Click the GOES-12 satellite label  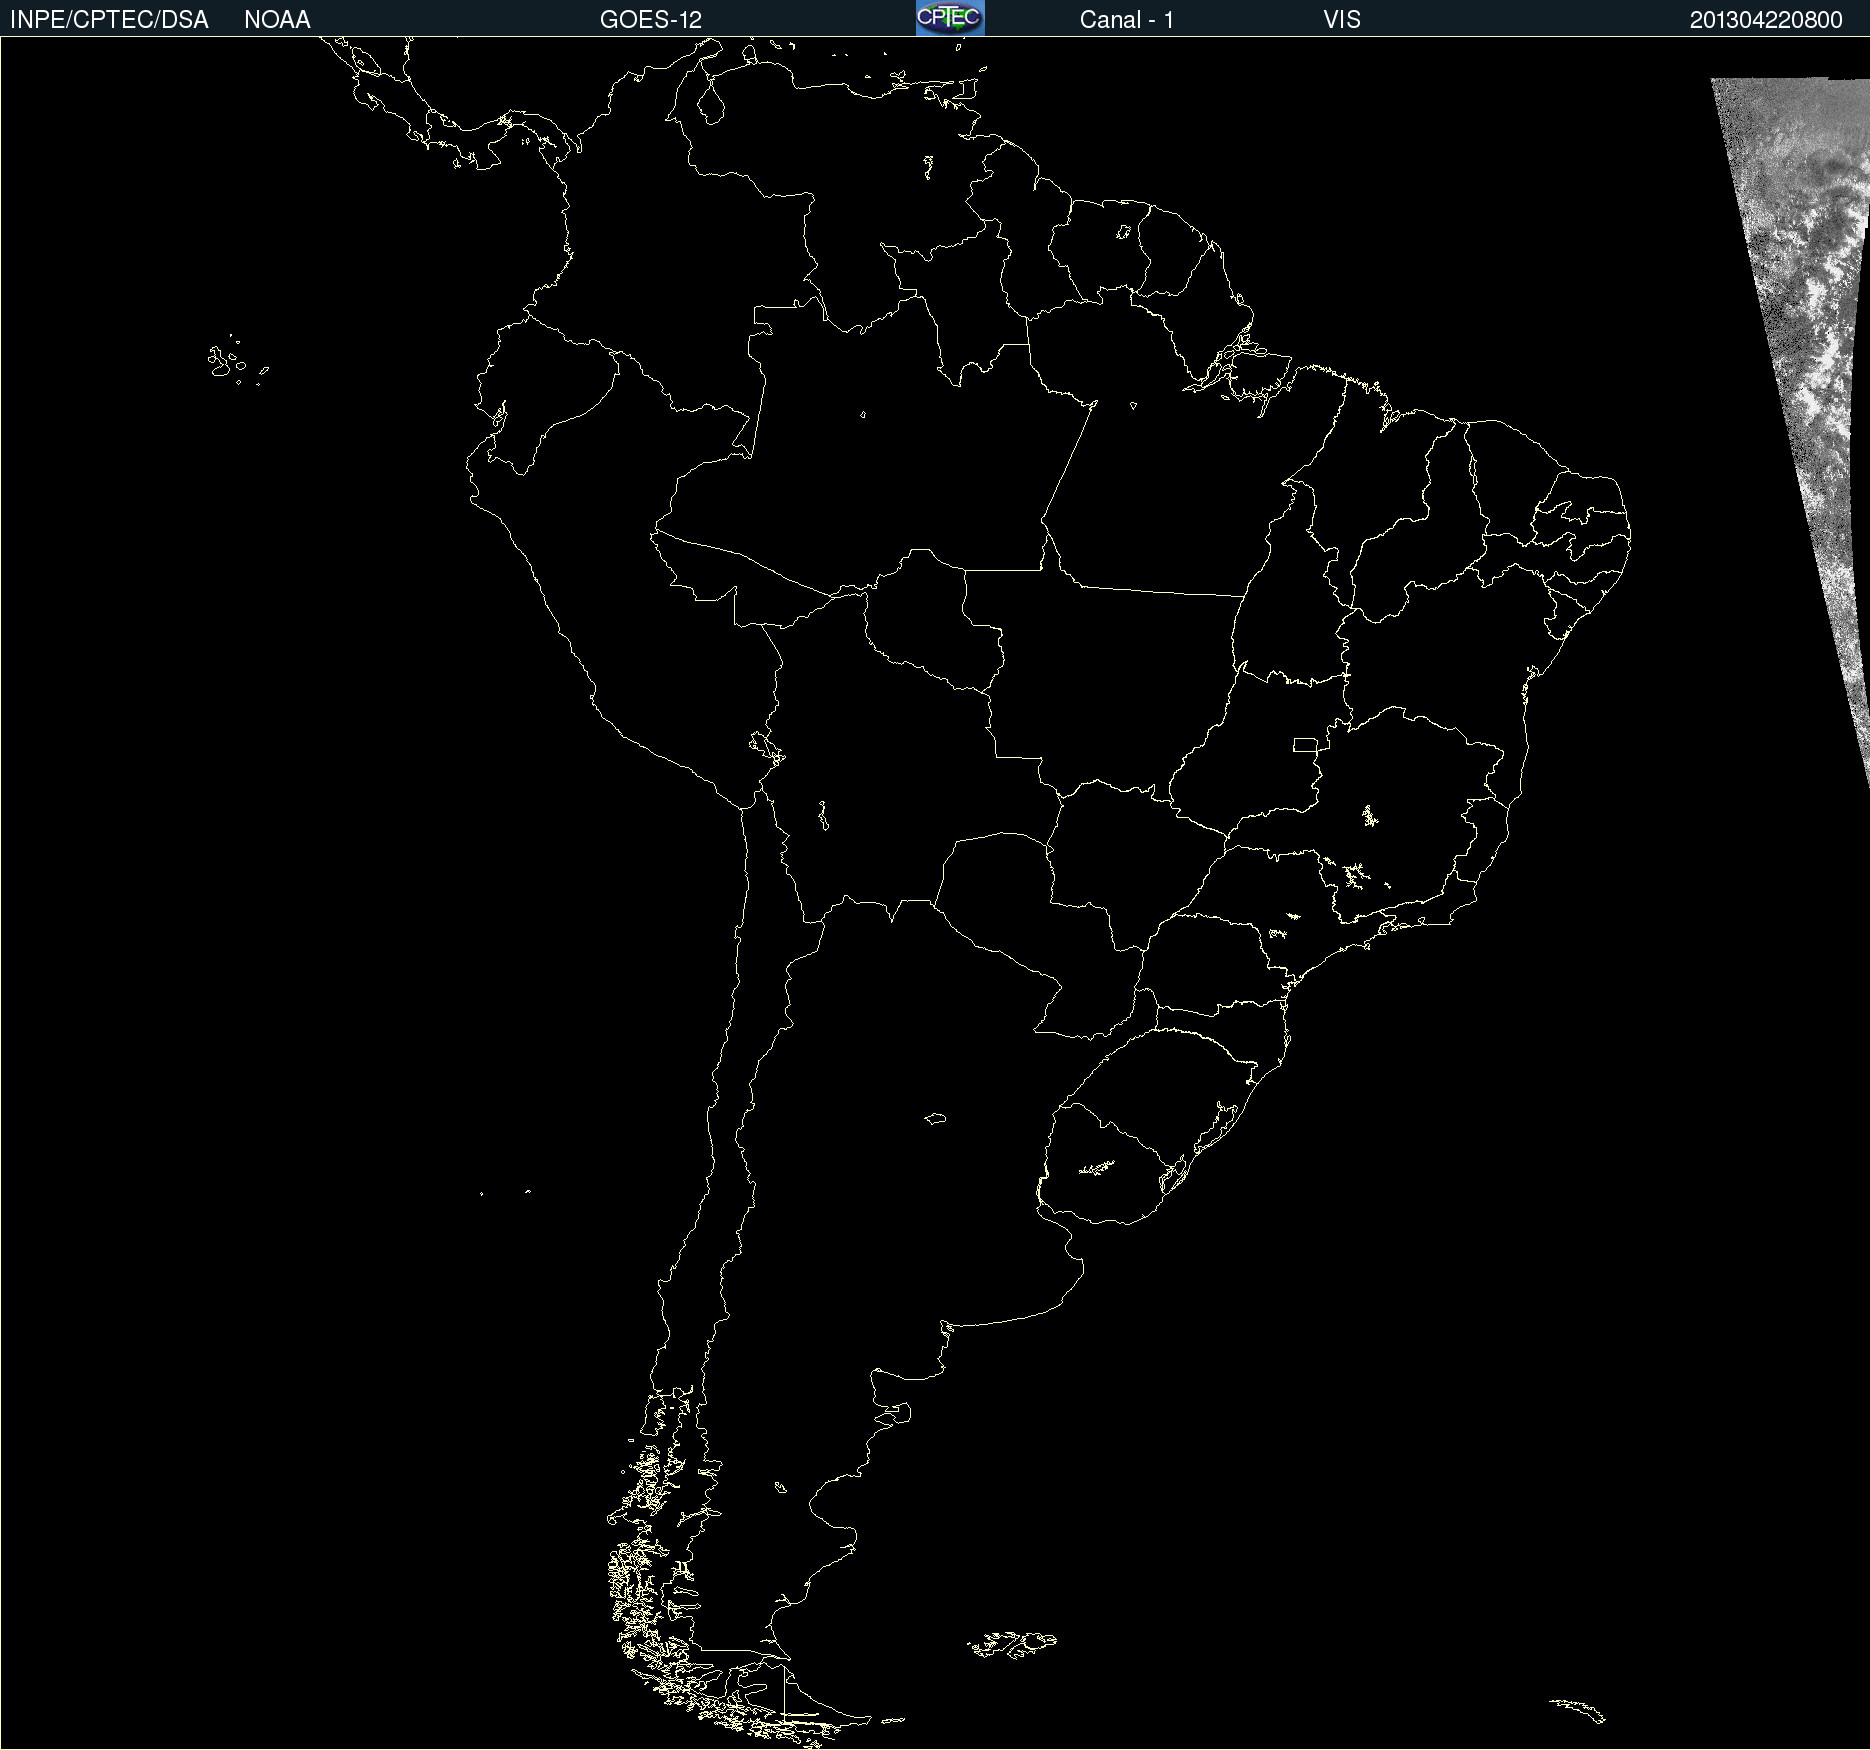coord(651,20)
